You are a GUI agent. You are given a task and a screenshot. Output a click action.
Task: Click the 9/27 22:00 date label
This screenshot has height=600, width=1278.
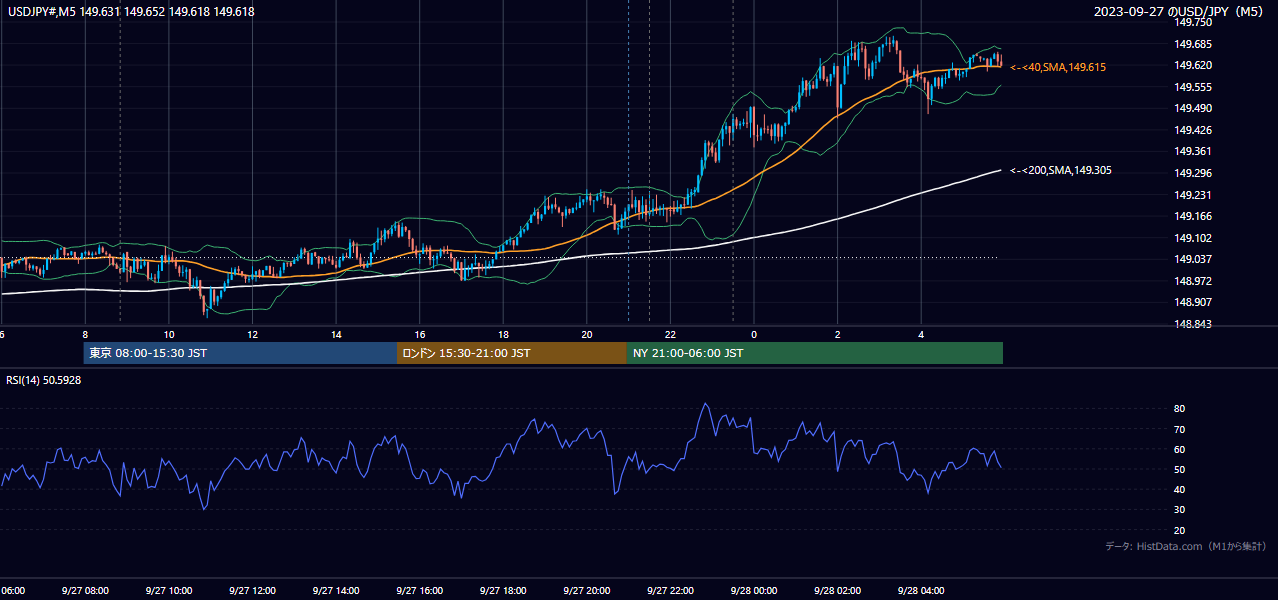click(670, 590)
